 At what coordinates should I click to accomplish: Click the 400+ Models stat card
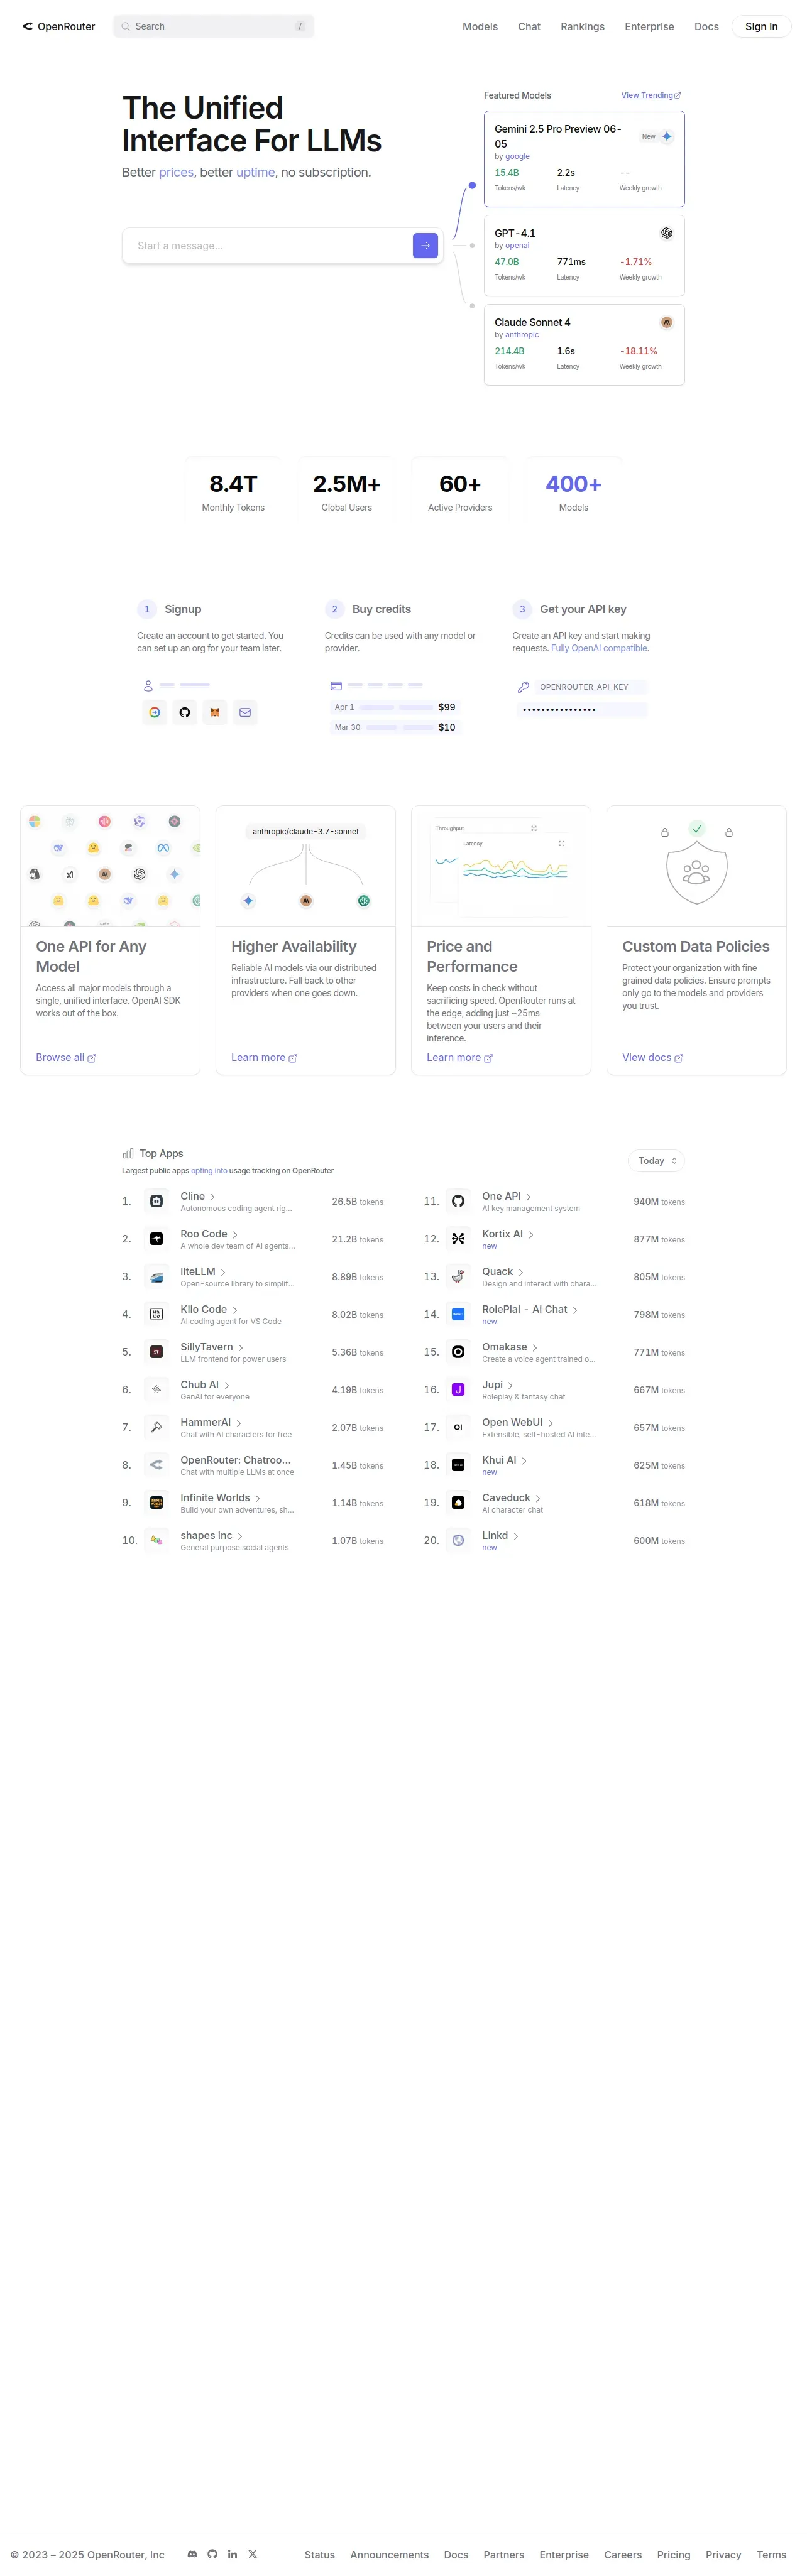[573, 490]
